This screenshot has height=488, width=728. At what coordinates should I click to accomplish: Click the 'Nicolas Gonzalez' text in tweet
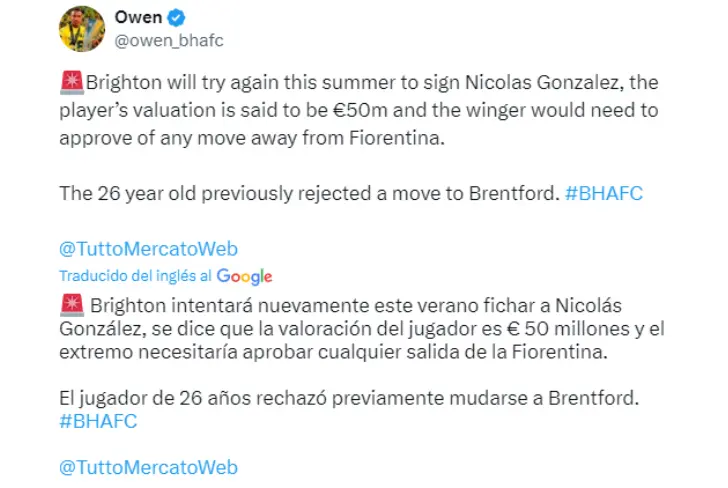click(x=542, y=83)
